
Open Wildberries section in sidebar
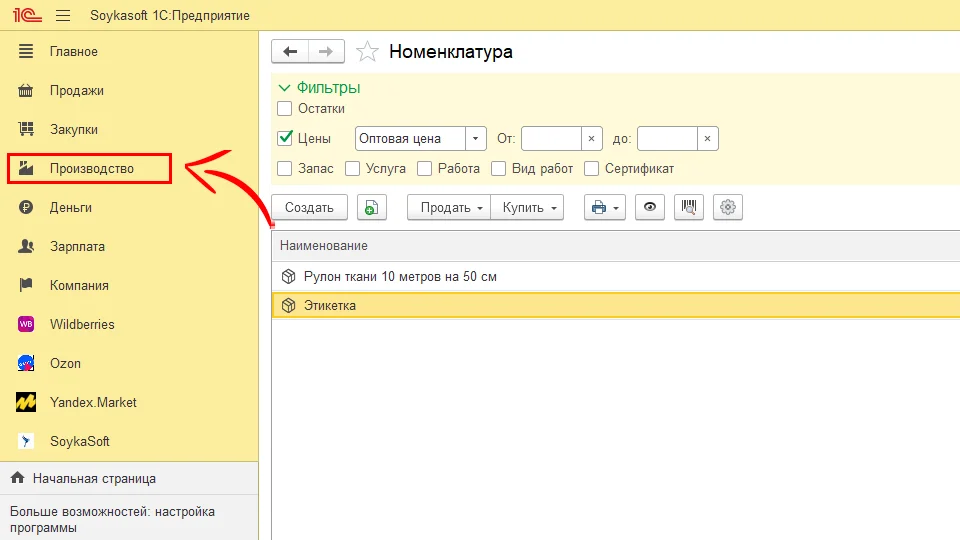(x=82, y=324)
